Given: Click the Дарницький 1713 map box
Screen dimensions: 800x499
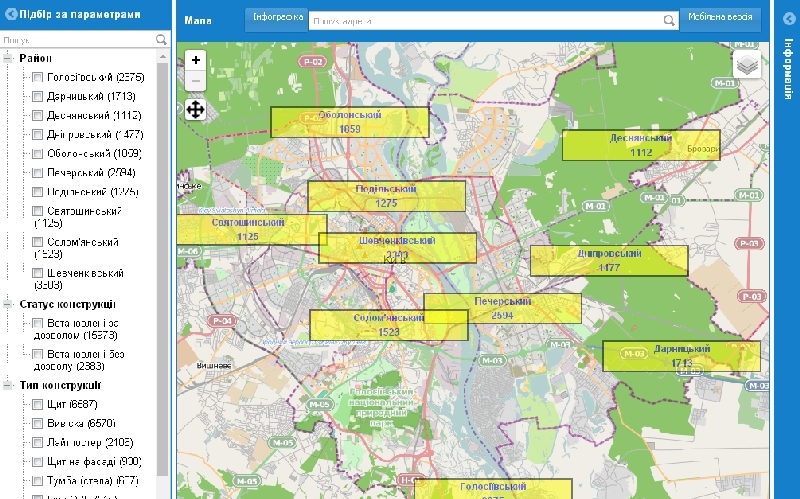Looking at the screenshot, I should (682, 356).
